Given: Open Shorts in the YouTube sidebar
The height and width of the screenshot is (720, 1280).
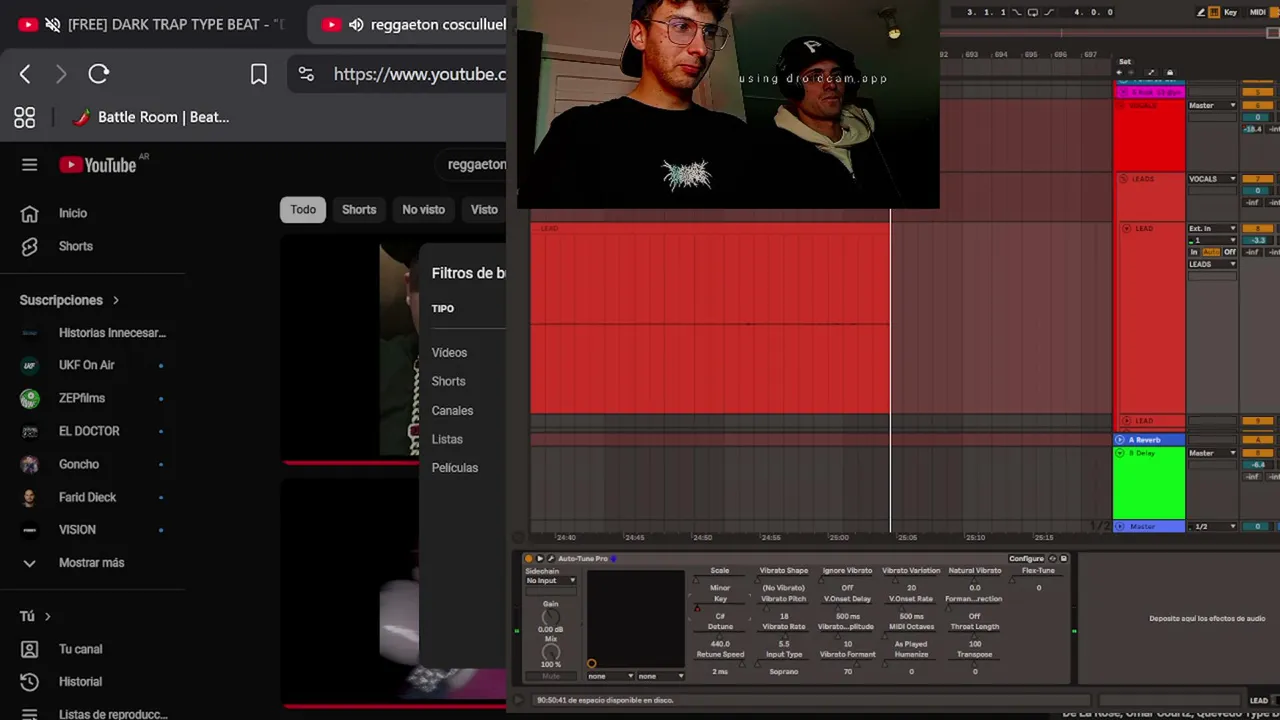Looking at the screenshot, I should (x=76, y=246).
